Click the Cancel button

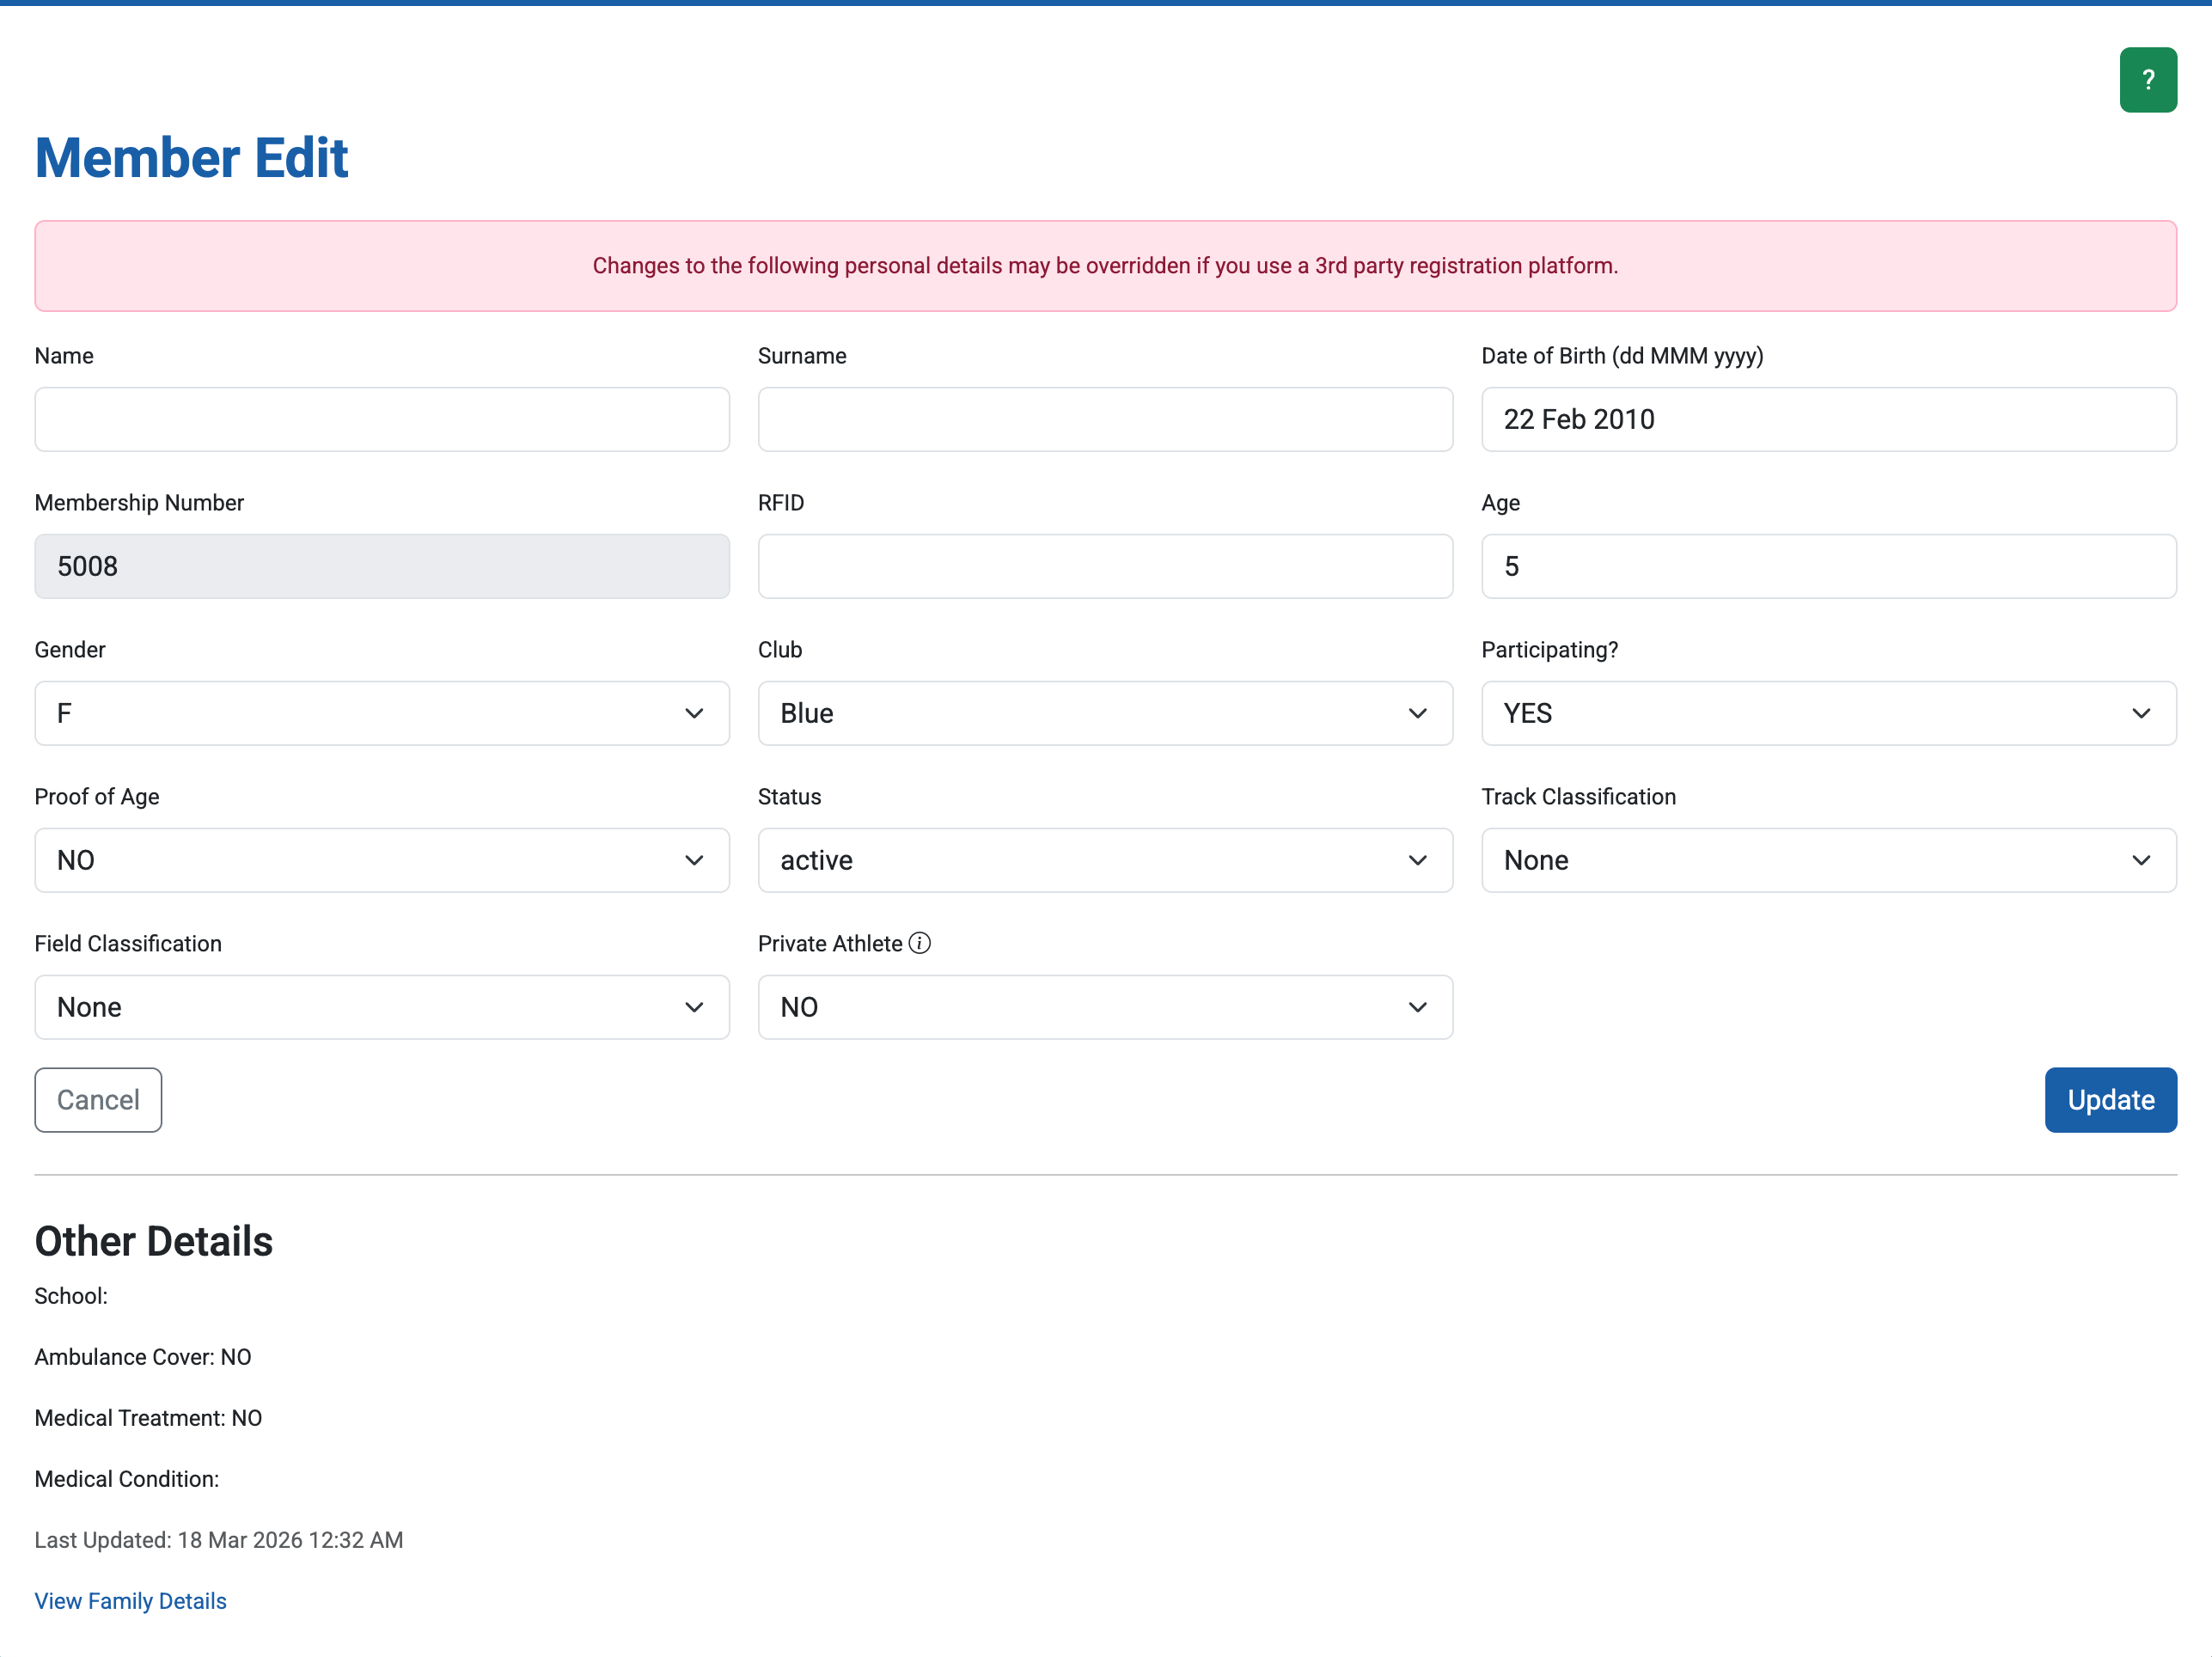pos(98,1100)
